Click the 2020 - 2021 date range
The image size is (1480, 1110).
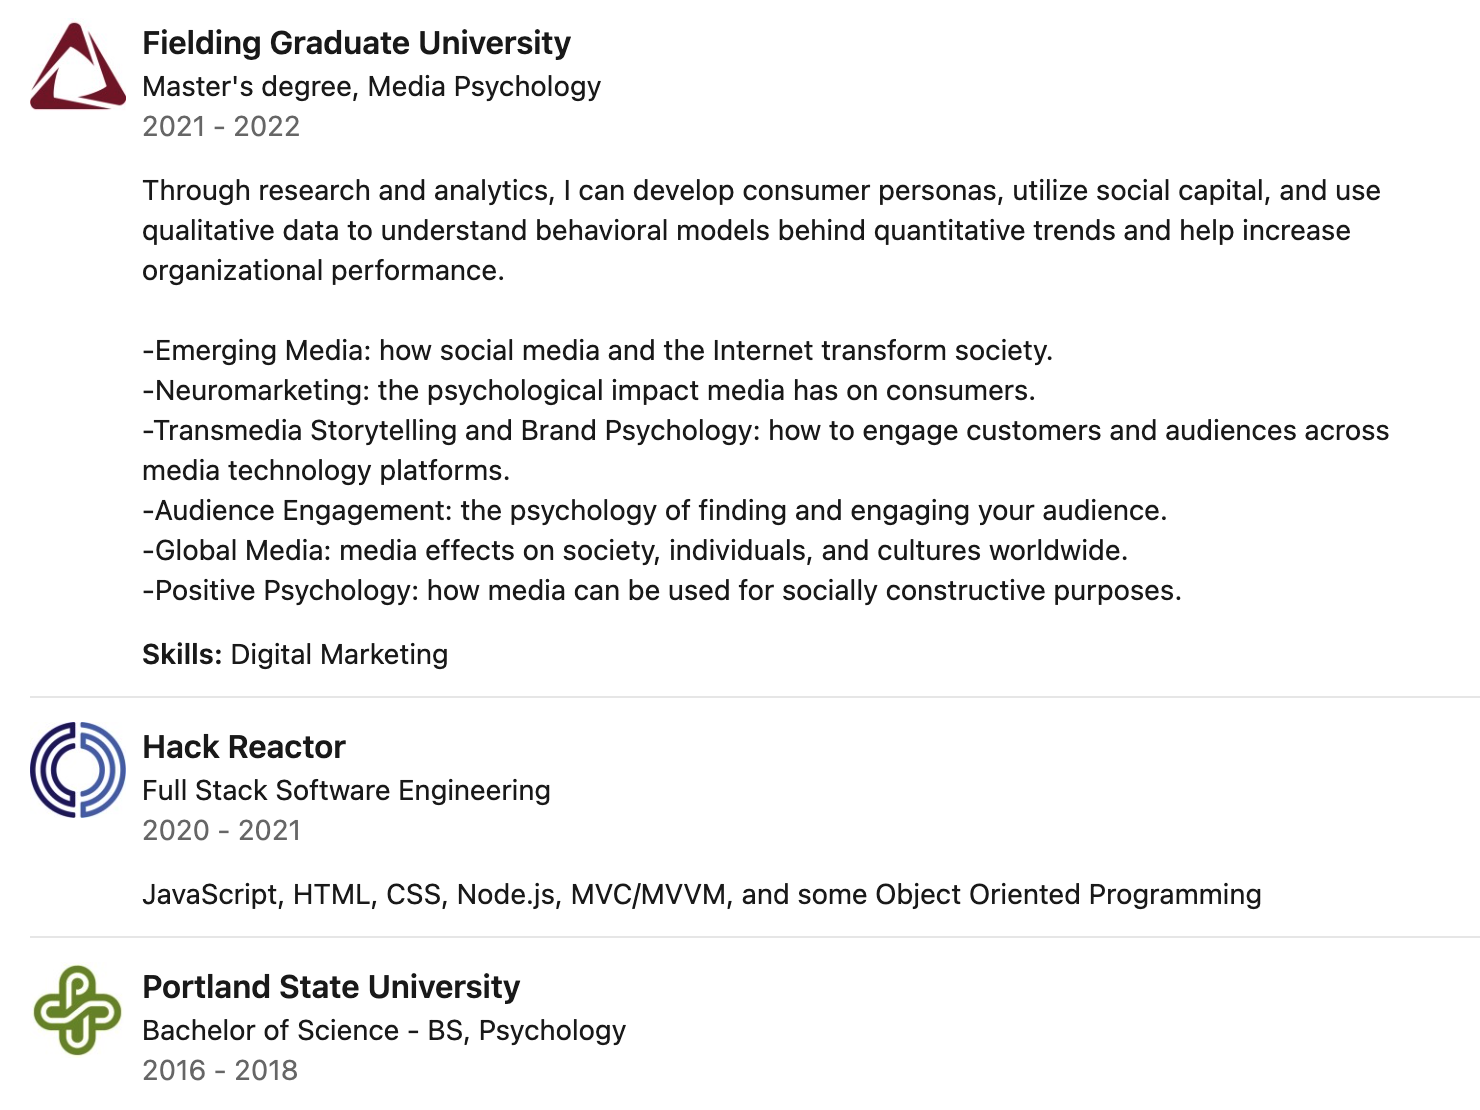221,831
